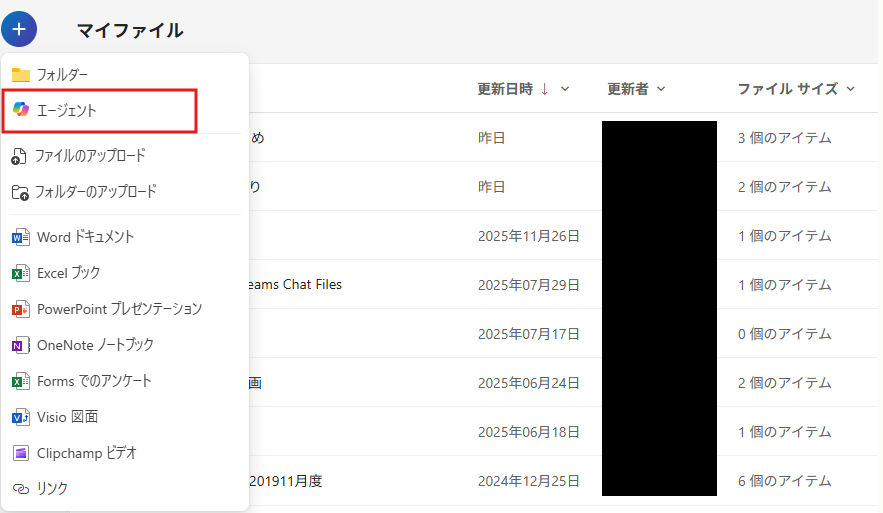
Task: Open the Teams Chat Files folder
Action: (296, 284)
